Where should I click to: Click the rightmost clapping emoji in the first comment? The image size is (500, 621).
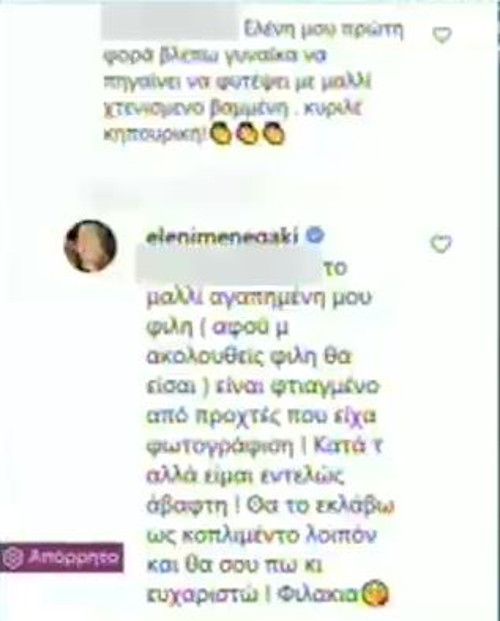[x=274, y=135]
